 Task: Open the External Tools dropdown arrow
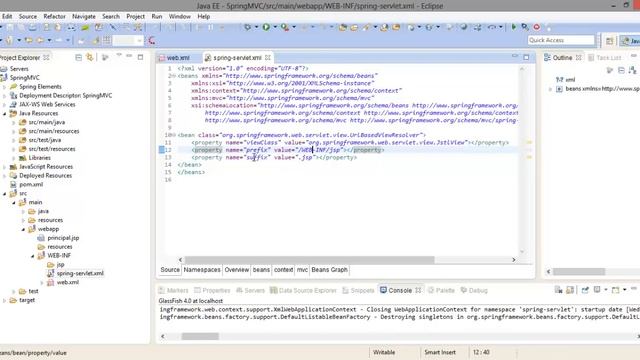point(294,27)
